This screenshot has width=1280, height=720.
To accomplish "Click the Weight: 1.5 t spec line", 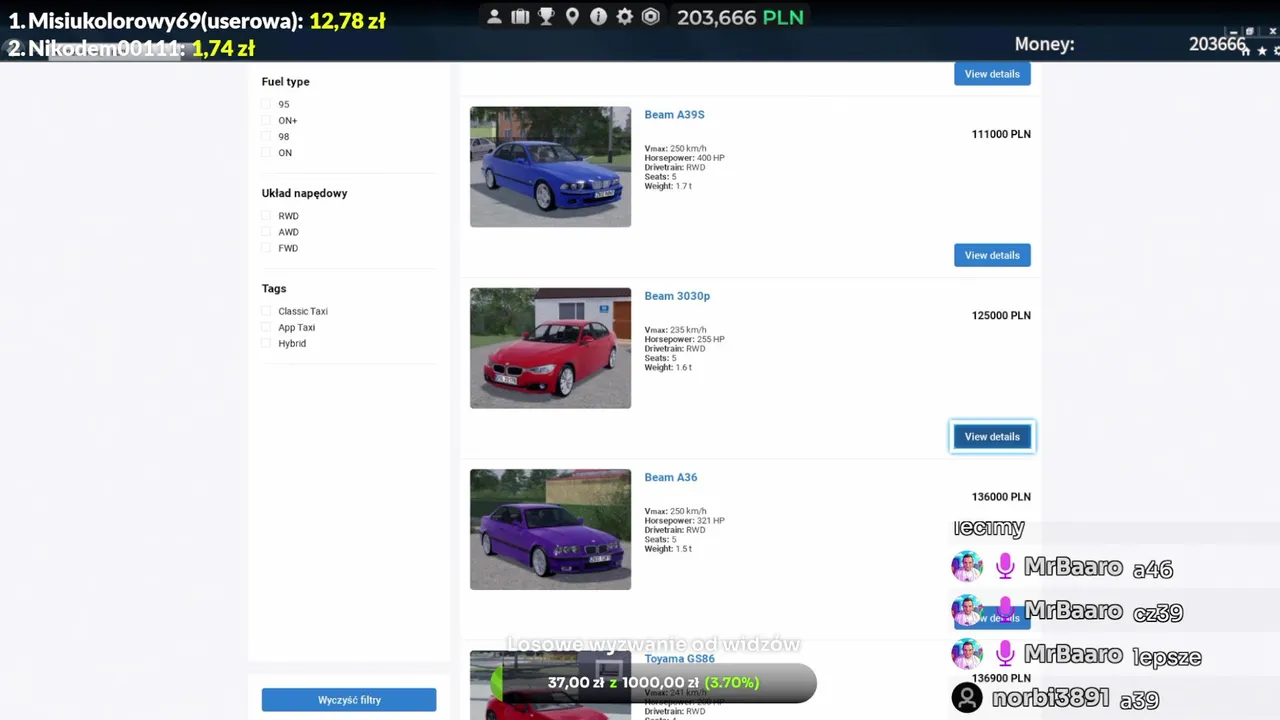I will click(668, 548).
